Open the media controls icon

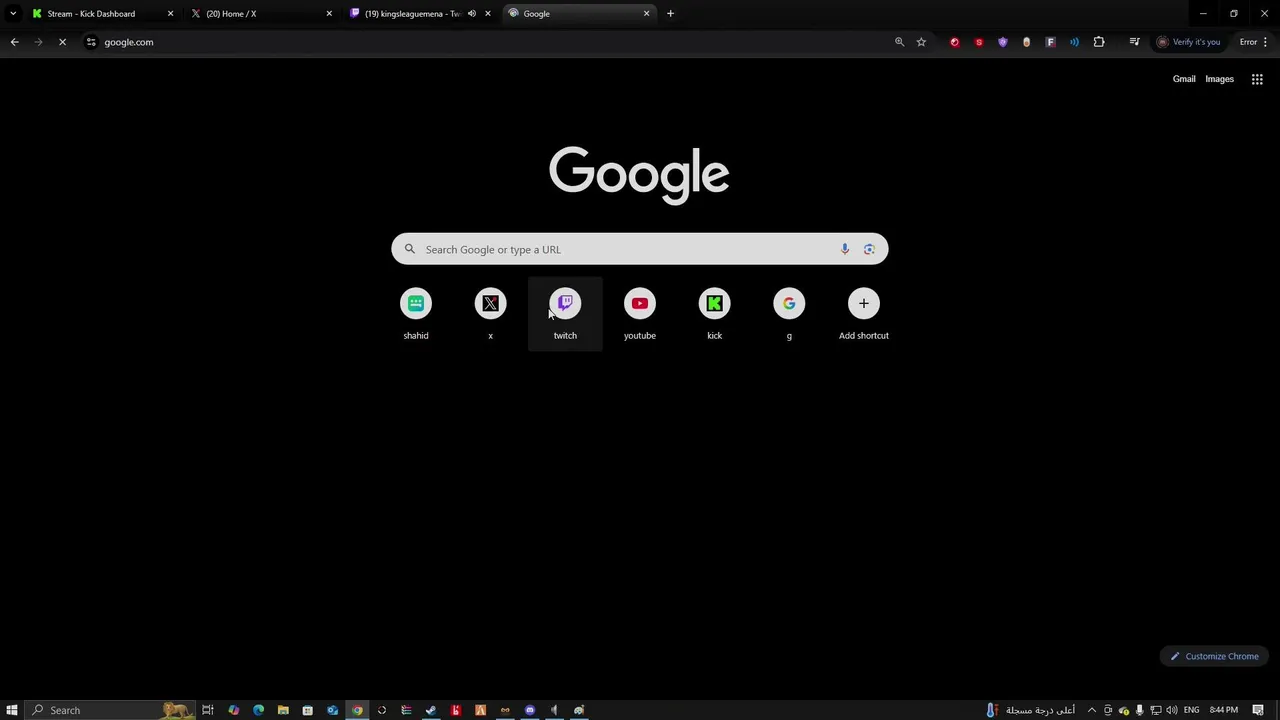tap(1134, 42)
